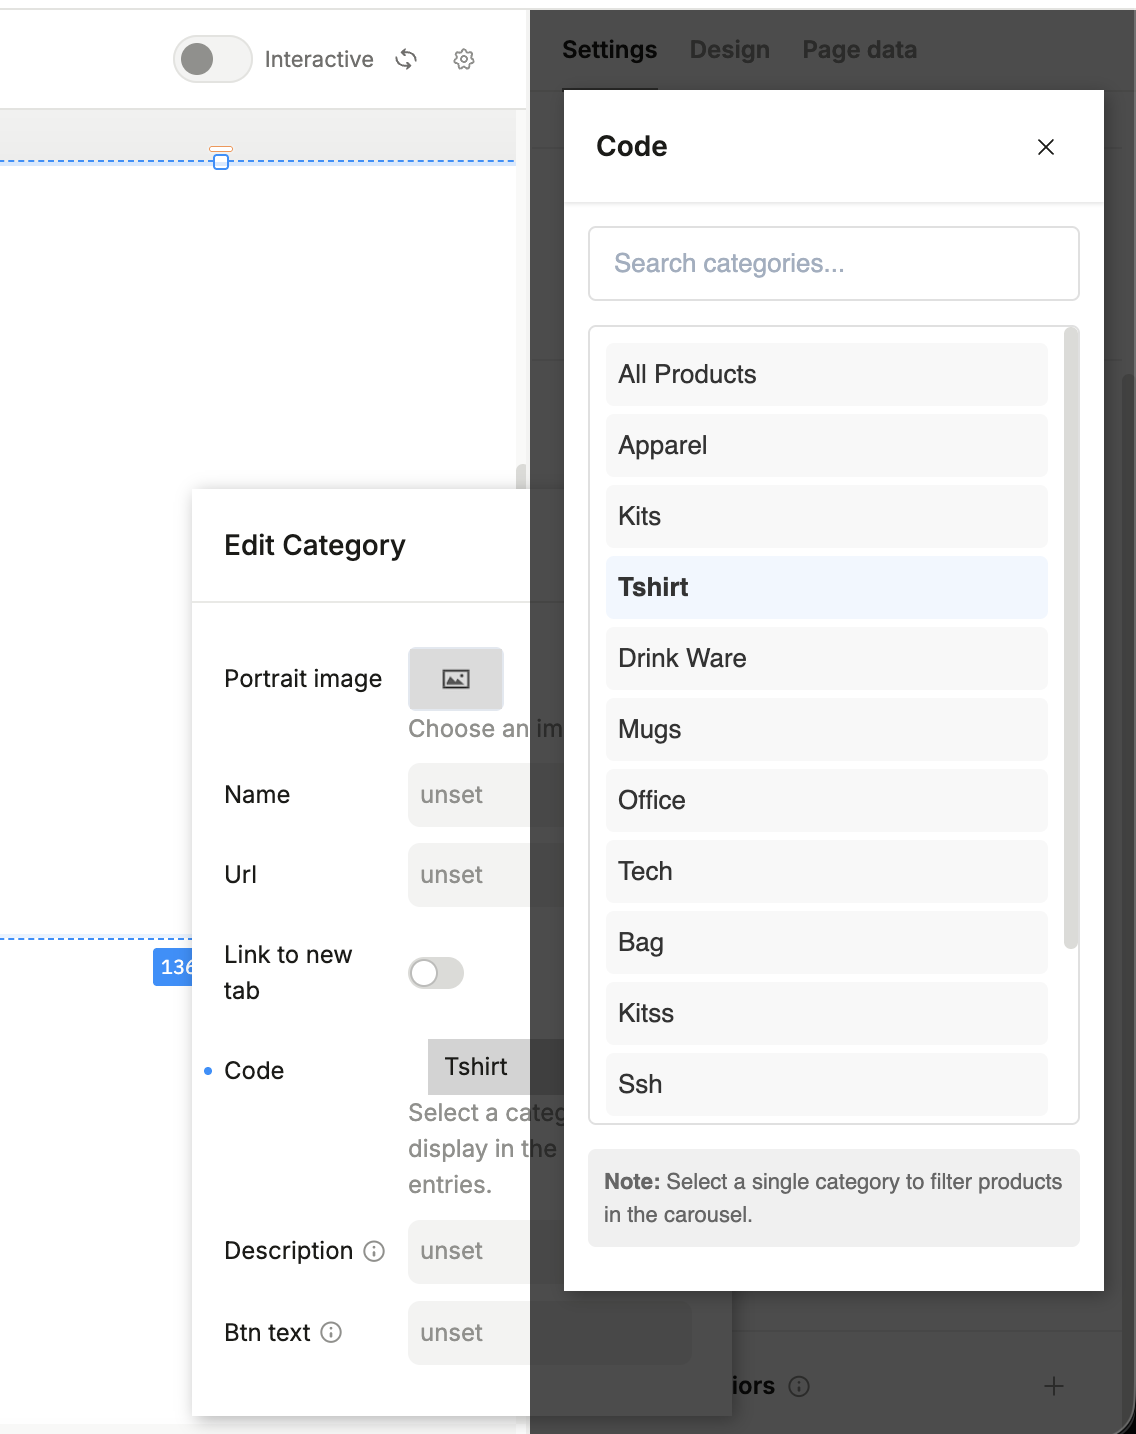Click the category list scrollbar
Image resolution: width=1136 pixels, height=1434 pixels.
coord(1071,640)
